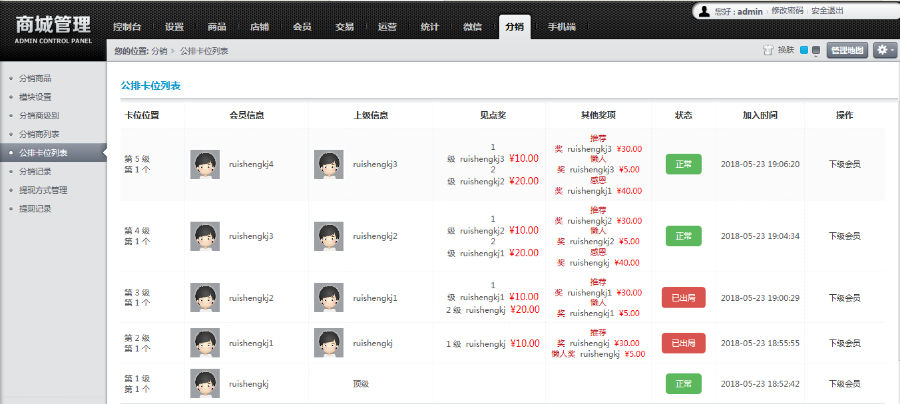
Task: Open 下级会员 for the 19:06:20 row
Action: pyautogui.click(x=844, y=164)
